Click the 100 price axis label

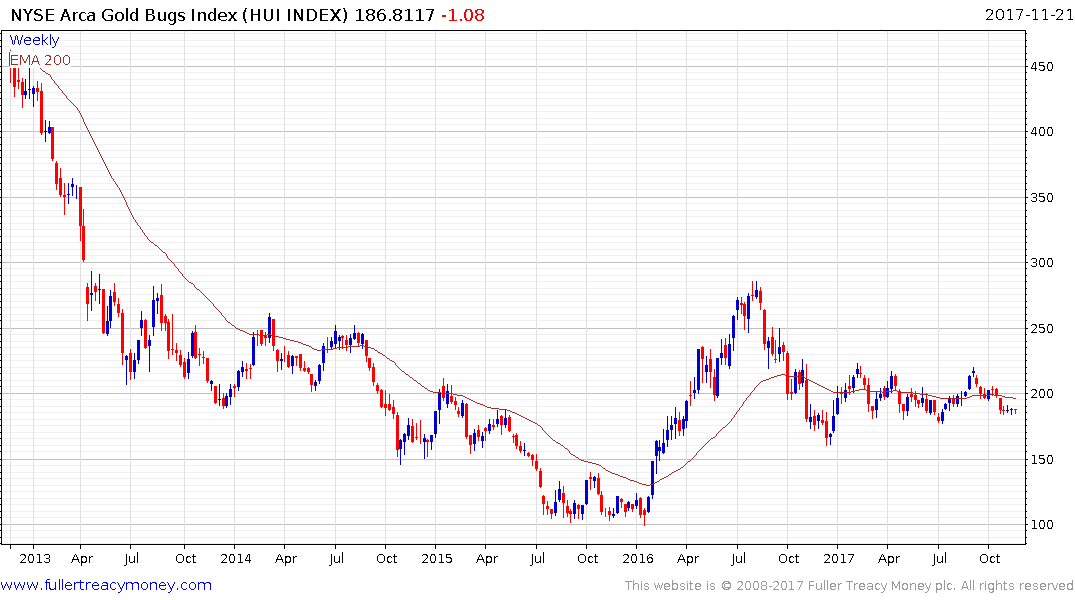1042,525
